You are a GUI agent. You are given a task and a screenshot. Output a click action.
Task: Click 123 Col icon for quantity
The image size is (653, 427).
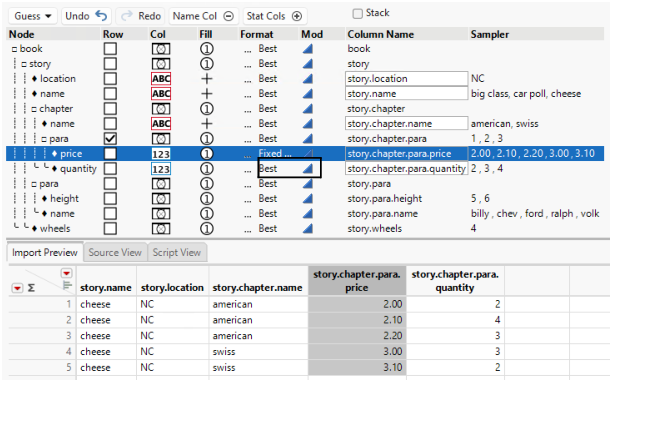pos(161,169)
